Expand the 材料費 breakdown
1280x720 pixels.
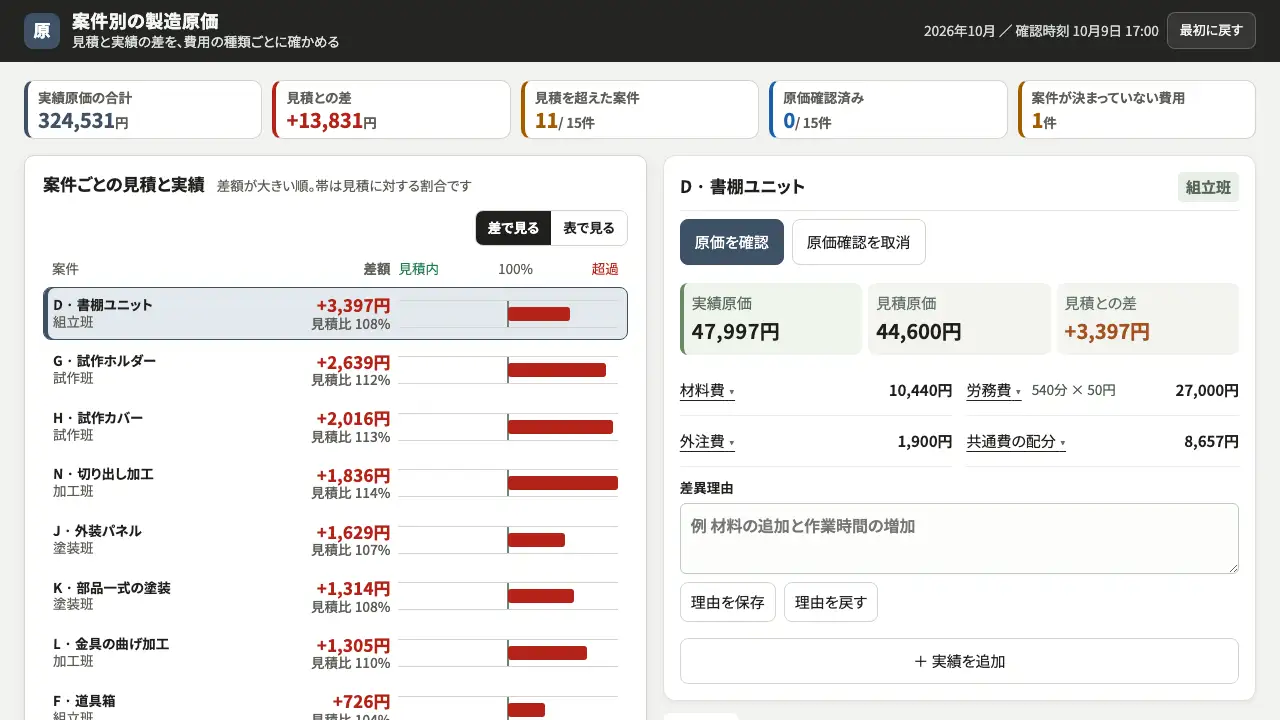coord(707,391)
